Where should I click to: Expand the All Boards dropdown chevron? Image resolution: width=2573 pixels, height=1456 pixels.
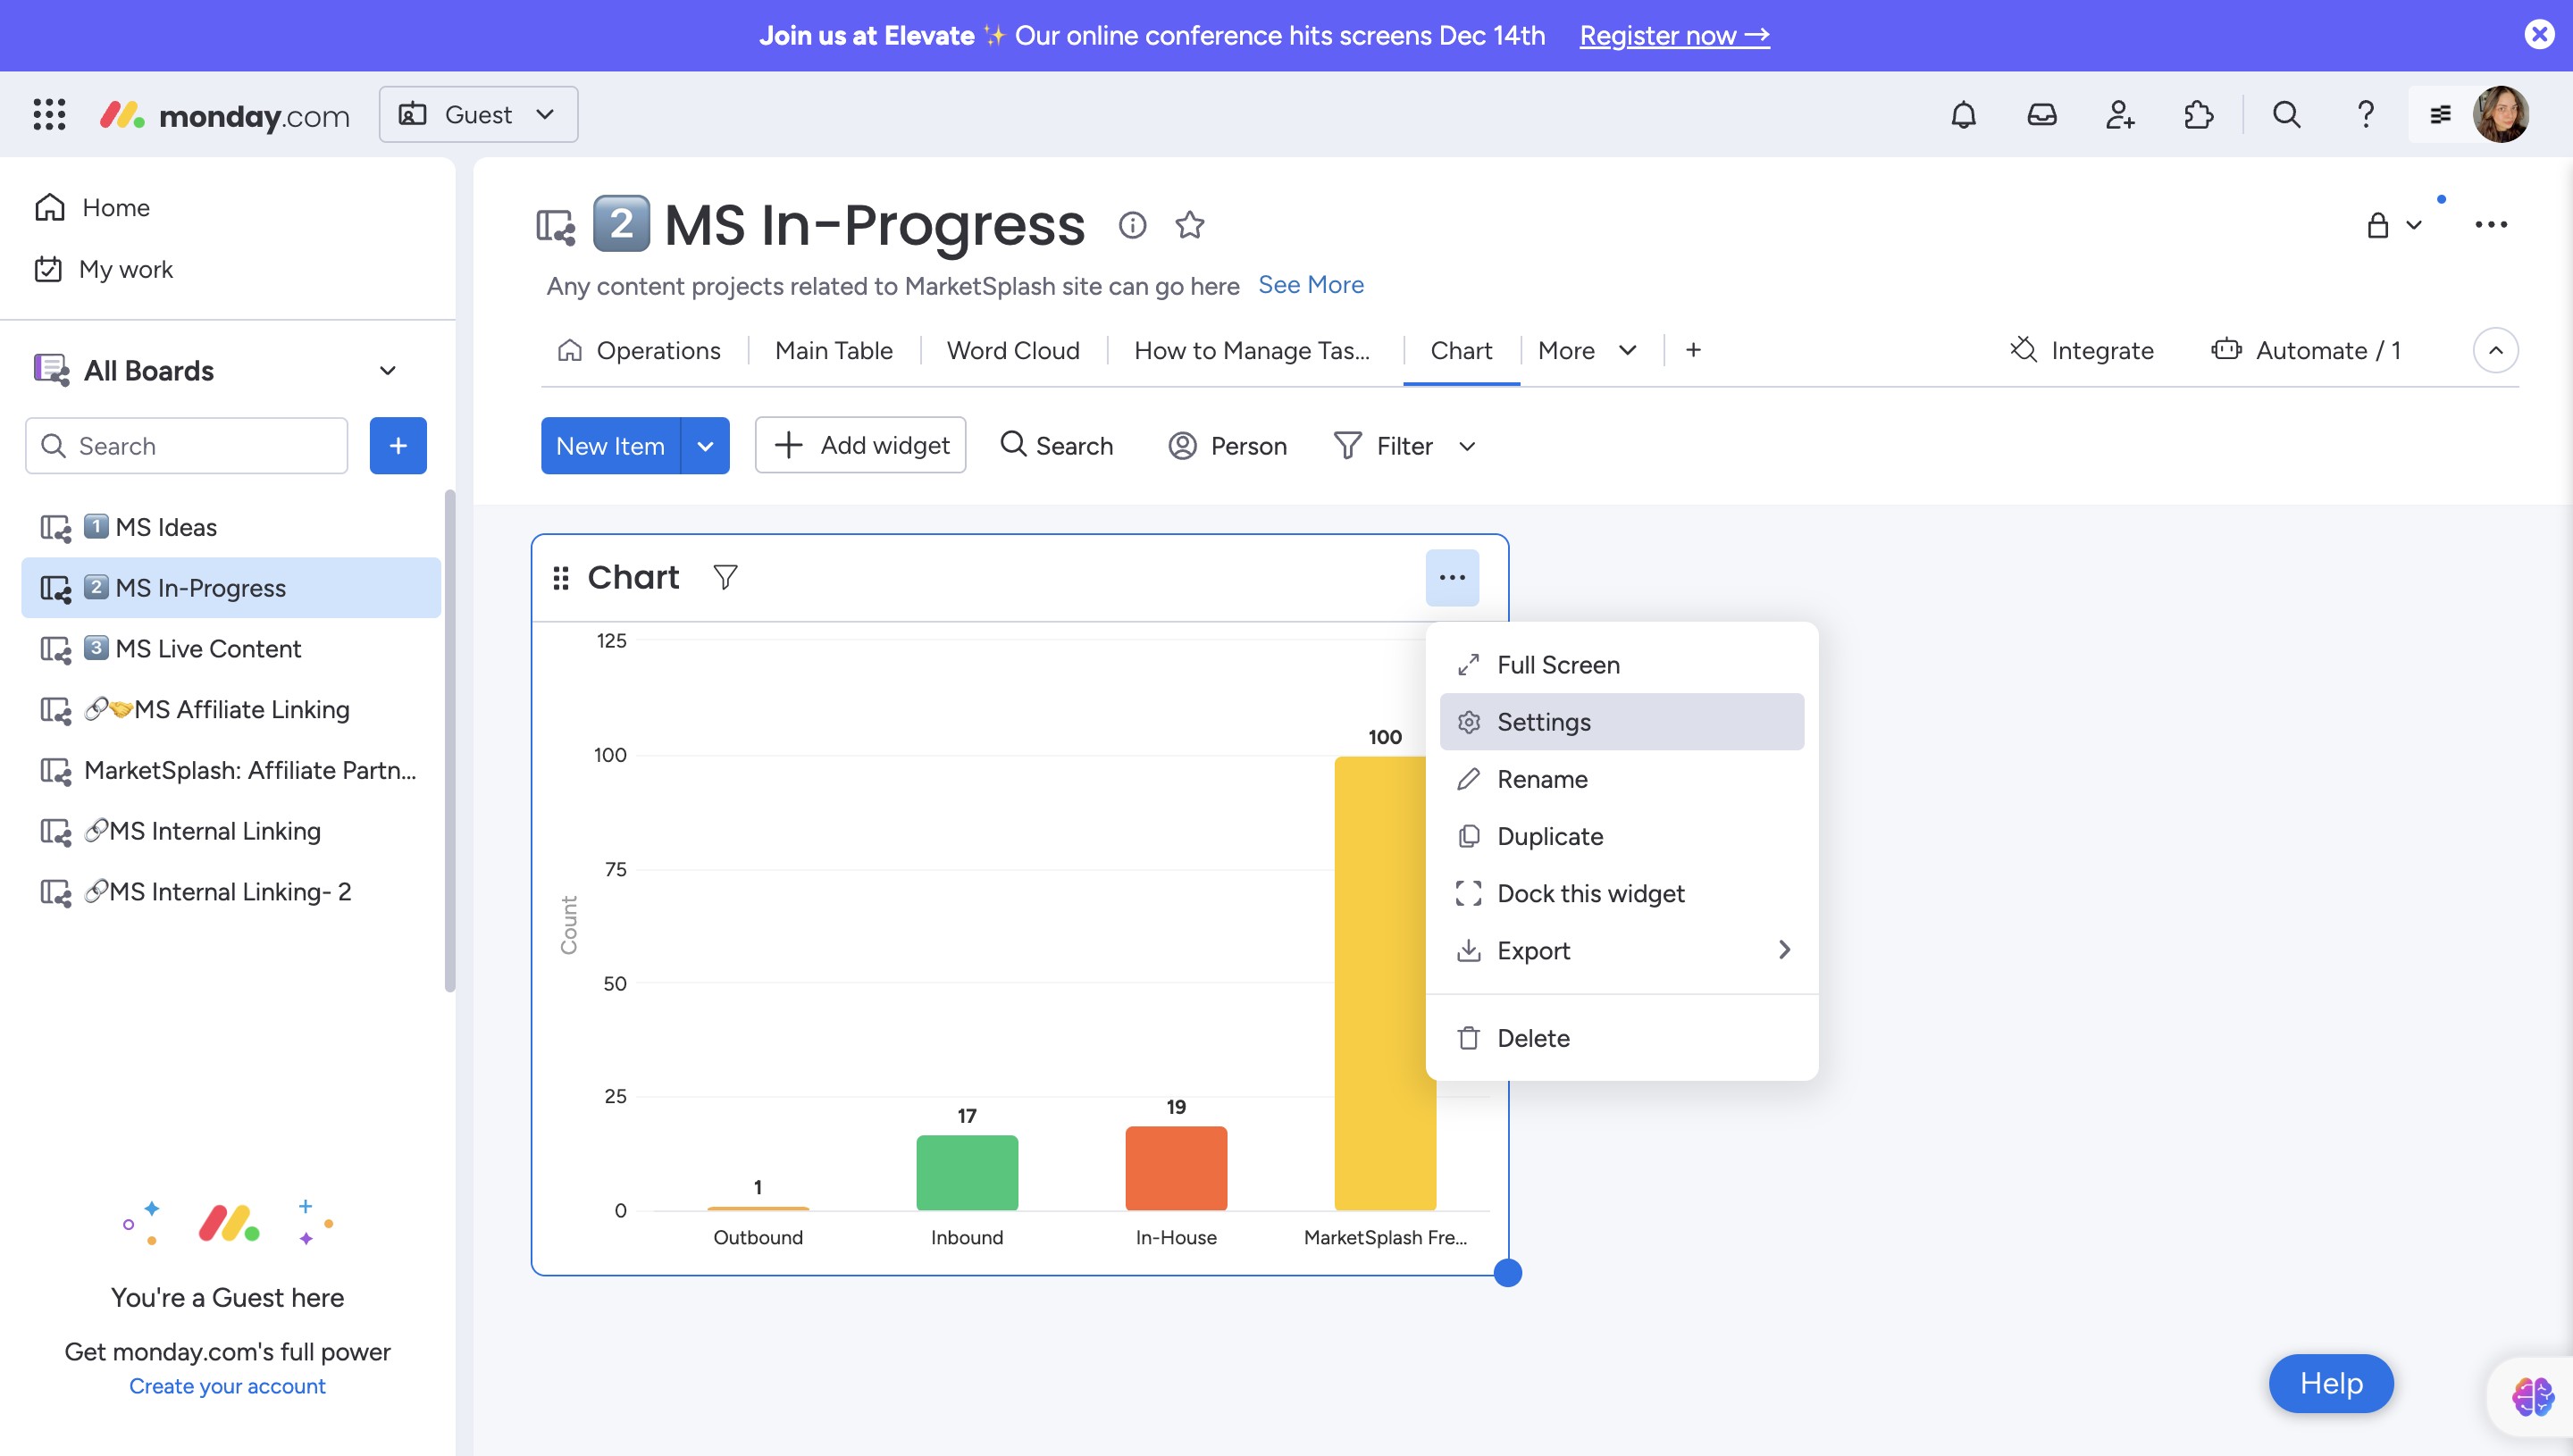click(x=388, y=371)
